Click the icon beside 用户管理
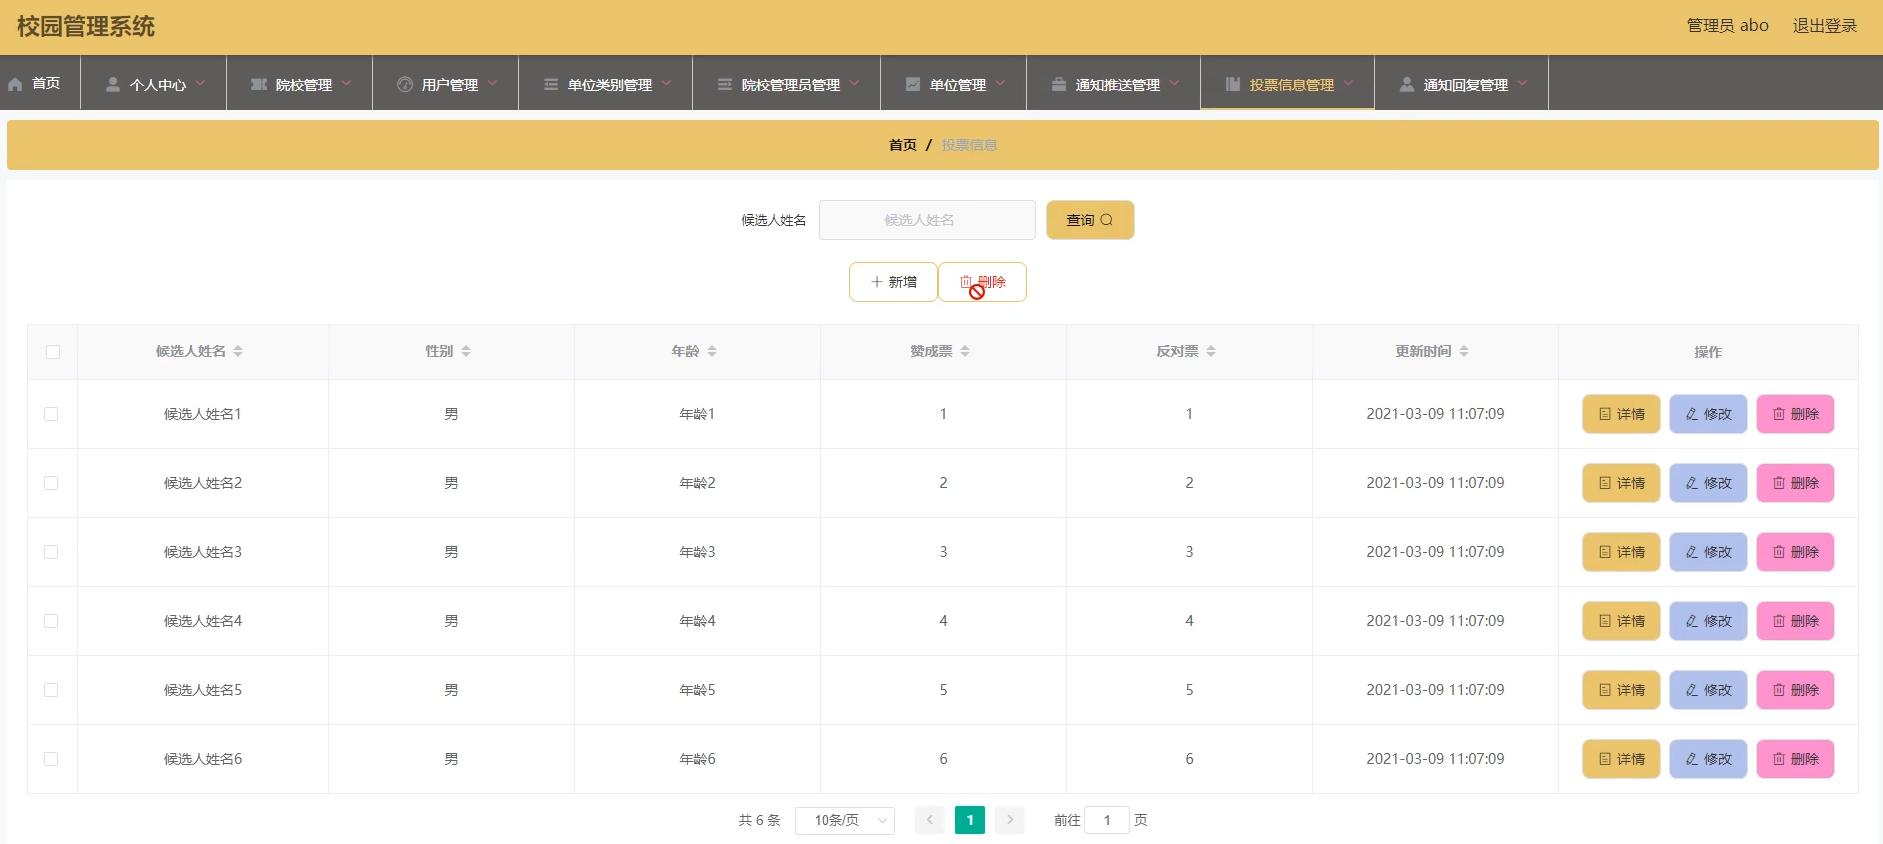 [405, 84]
